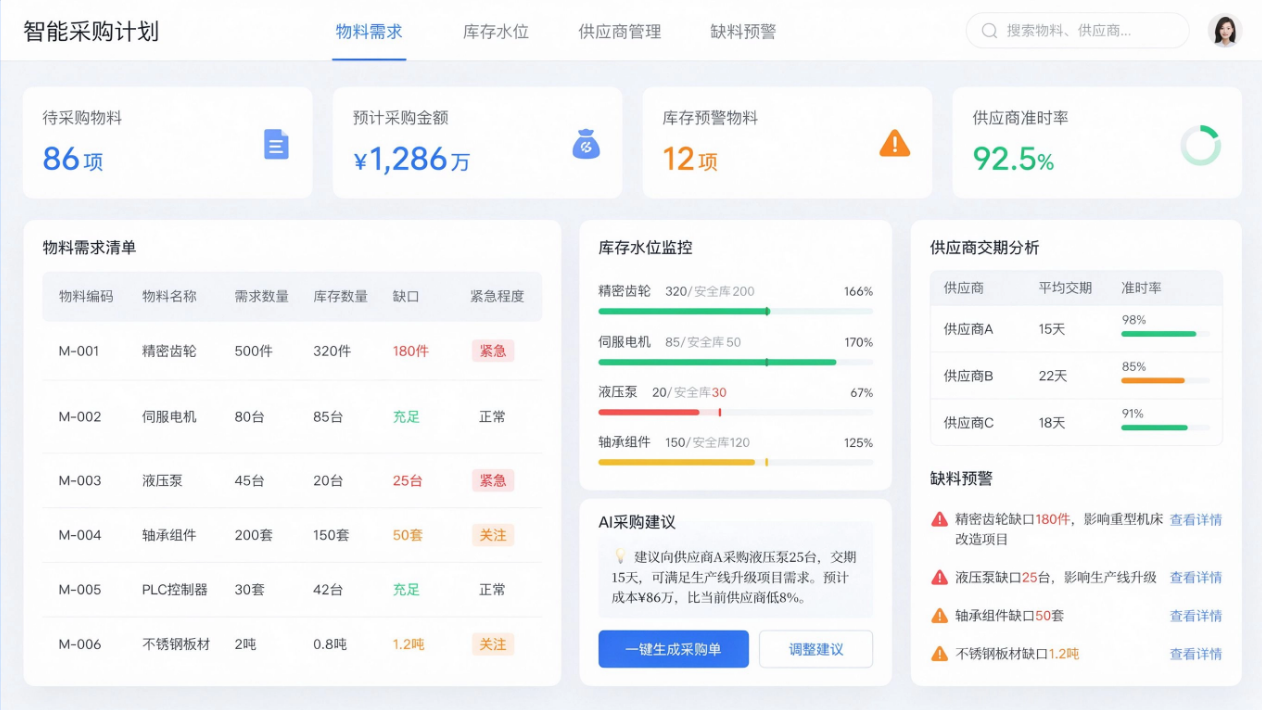
Task: Click the 伺服电机 inventory level bar
Action: click(735, 362)
